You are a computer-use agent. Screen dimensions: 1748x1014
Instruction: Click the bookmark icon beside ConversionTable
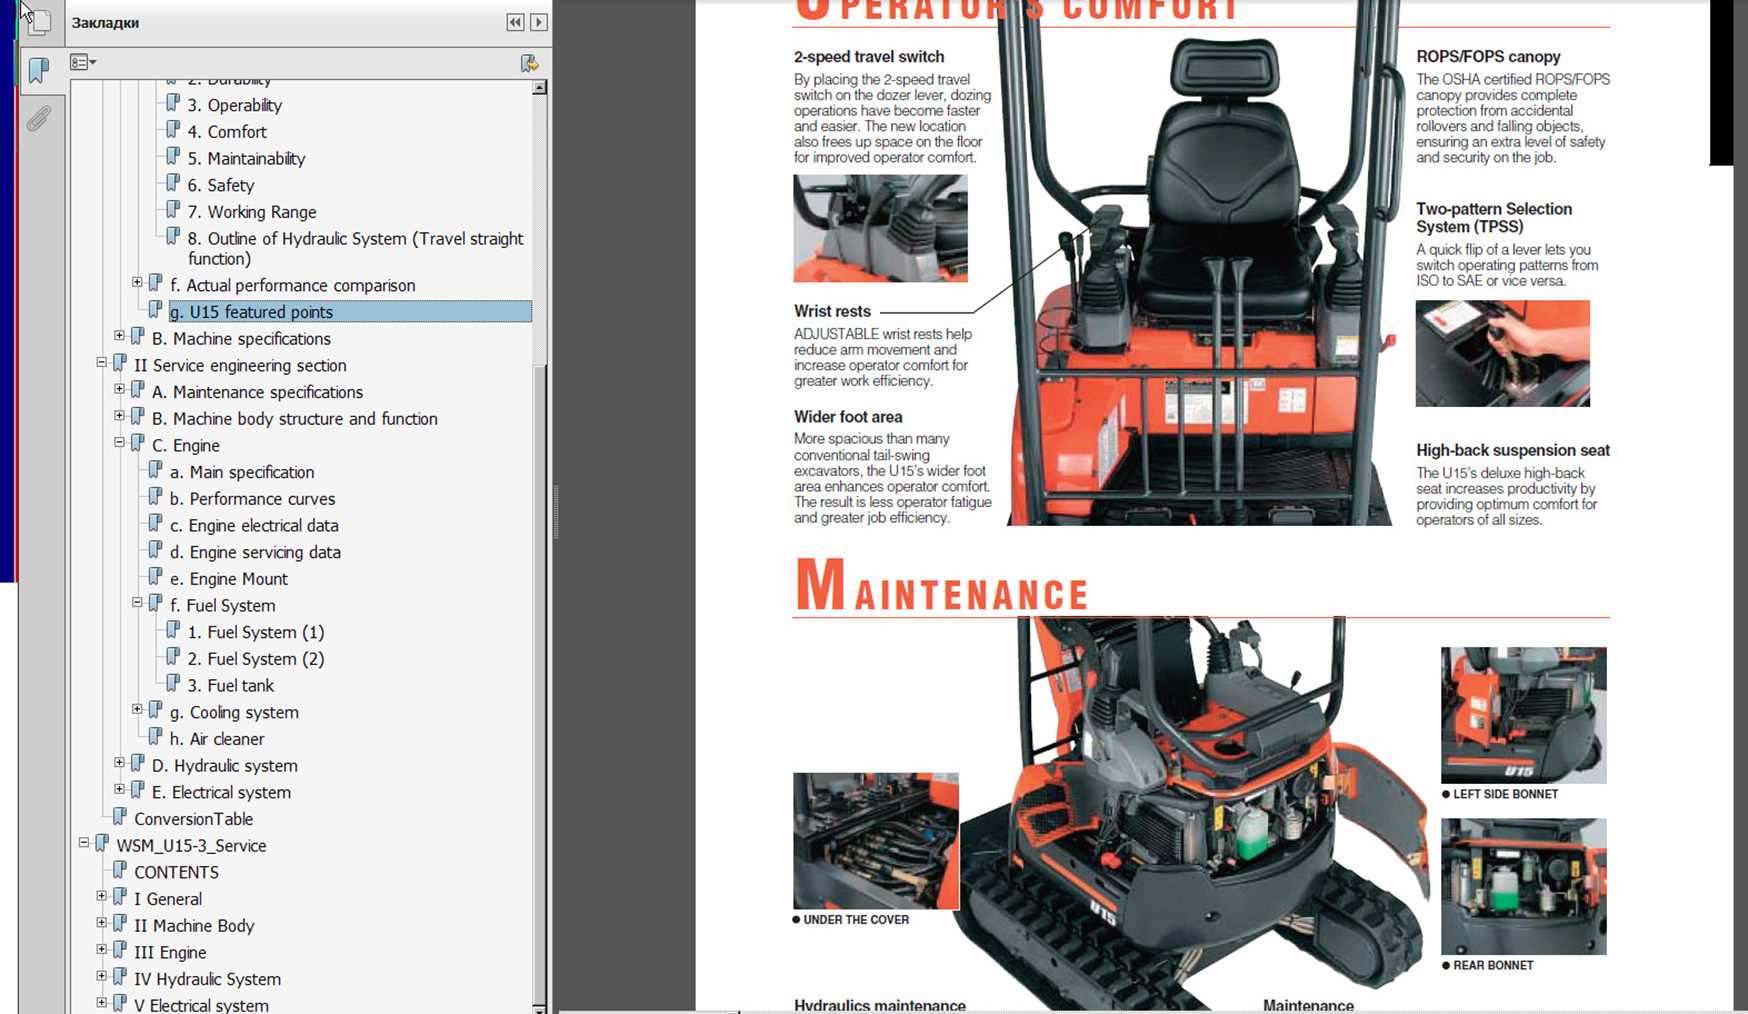tap(120, 818)
